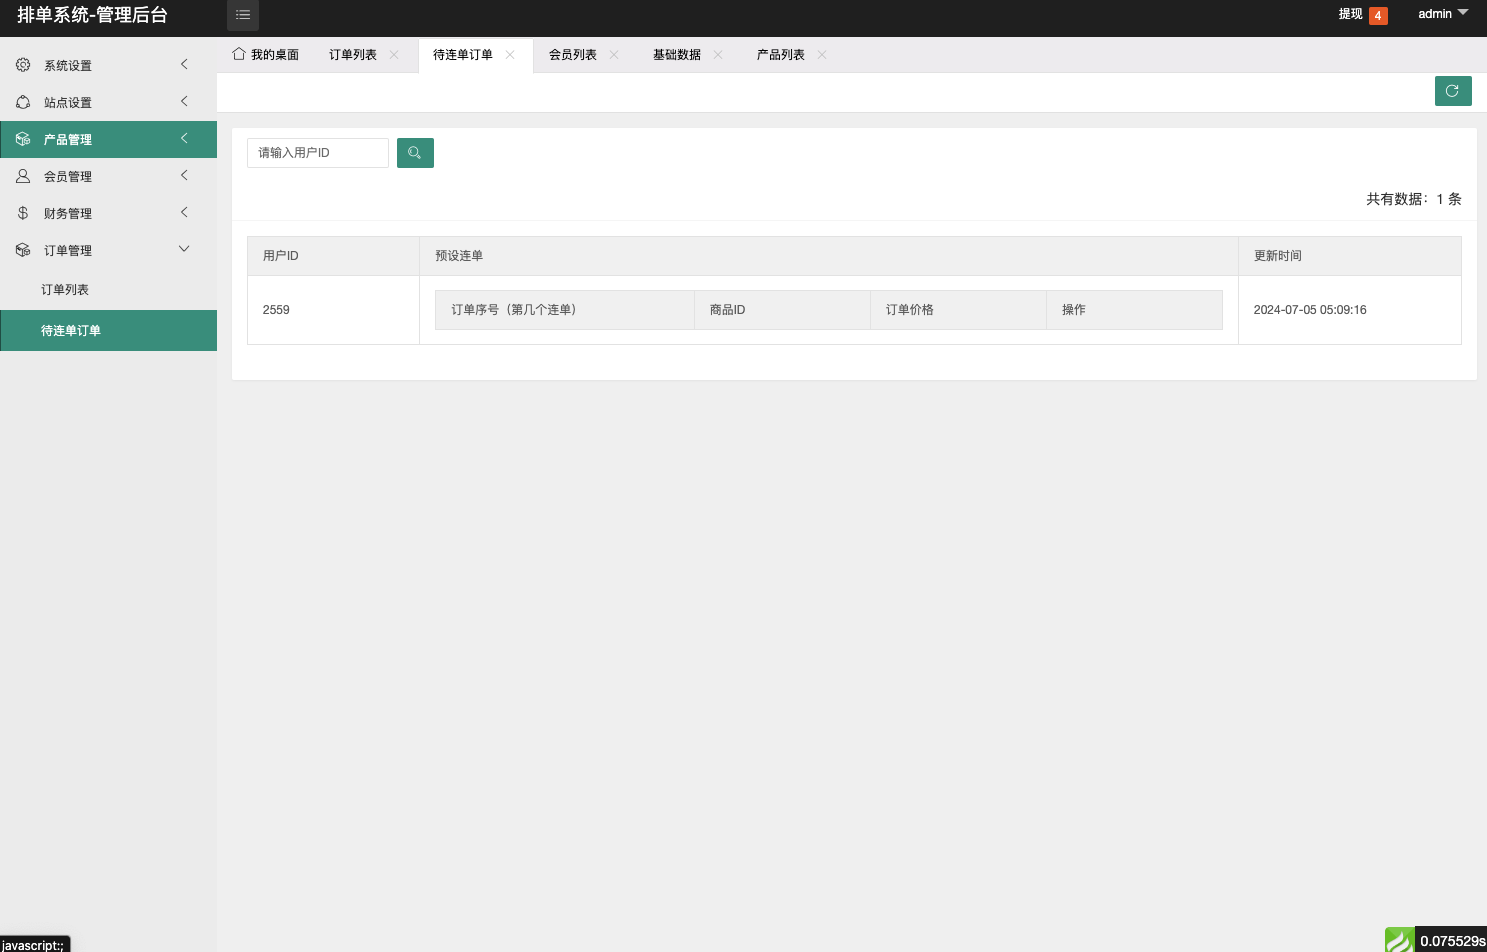
Task: Close the 待连单订单 tab
Action: coord(510,55)
